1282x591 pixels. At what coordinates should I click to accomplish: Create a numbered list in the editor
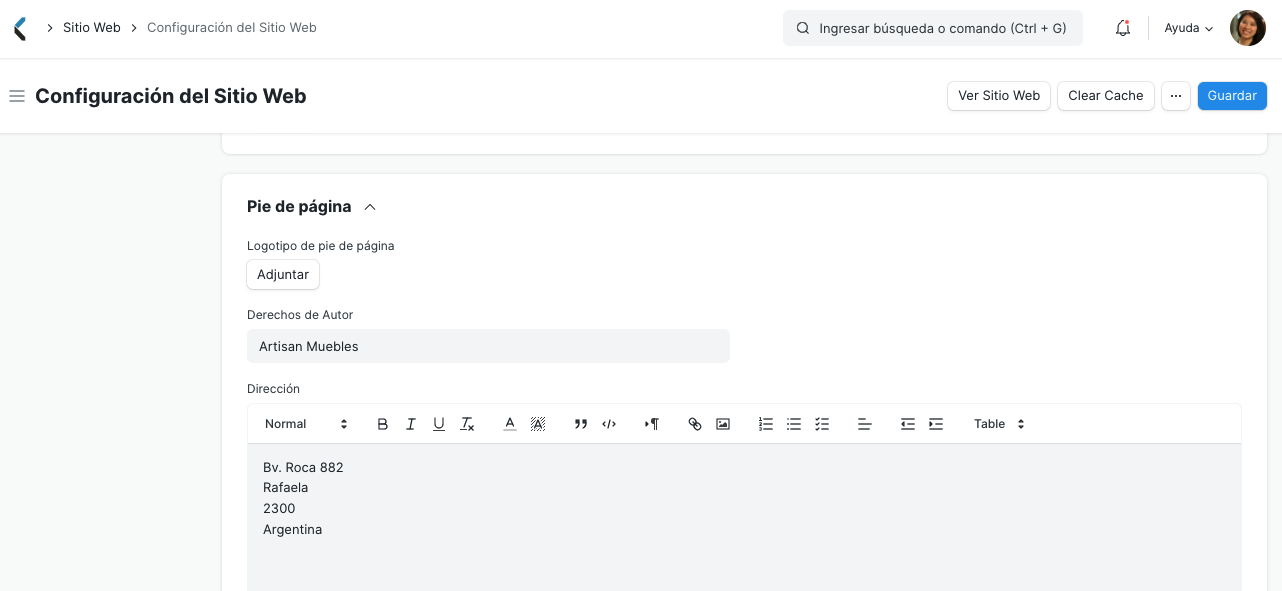point(765,423)
